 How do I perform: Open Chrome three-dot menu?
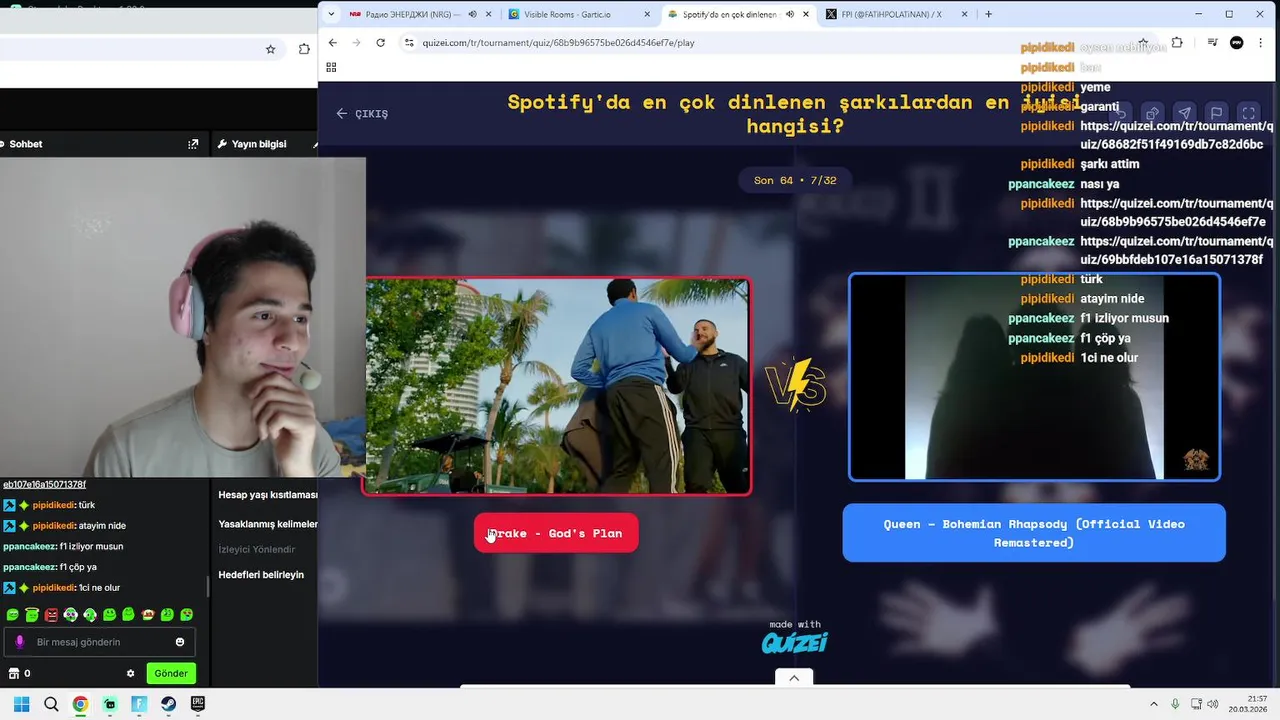coord(1263,42)
